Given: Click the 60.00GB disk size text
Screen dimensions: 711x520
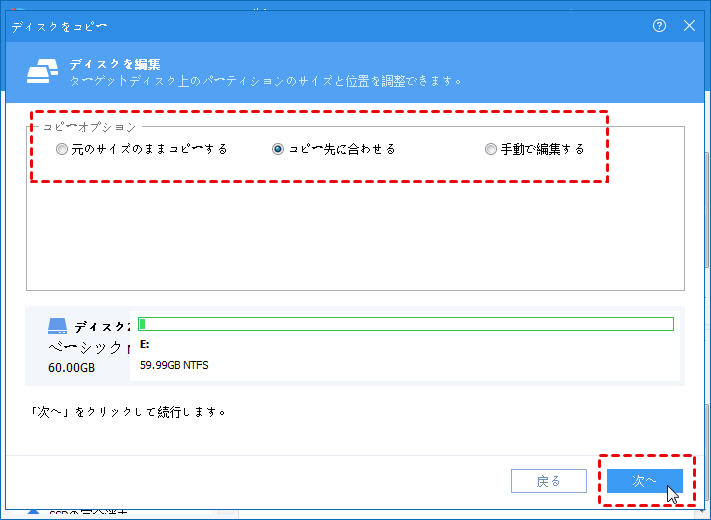Looking at the screenshot, I should [x=72, y=368].
